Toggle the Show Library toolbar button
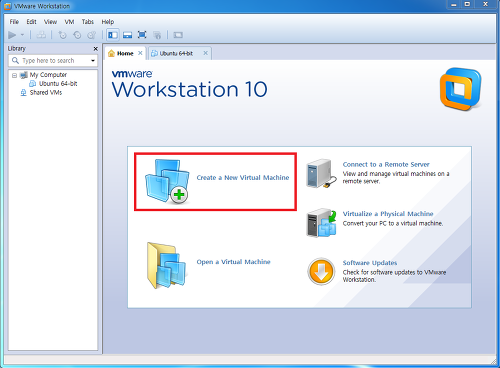Screen dimensions: 500x368 pos(113,35)
